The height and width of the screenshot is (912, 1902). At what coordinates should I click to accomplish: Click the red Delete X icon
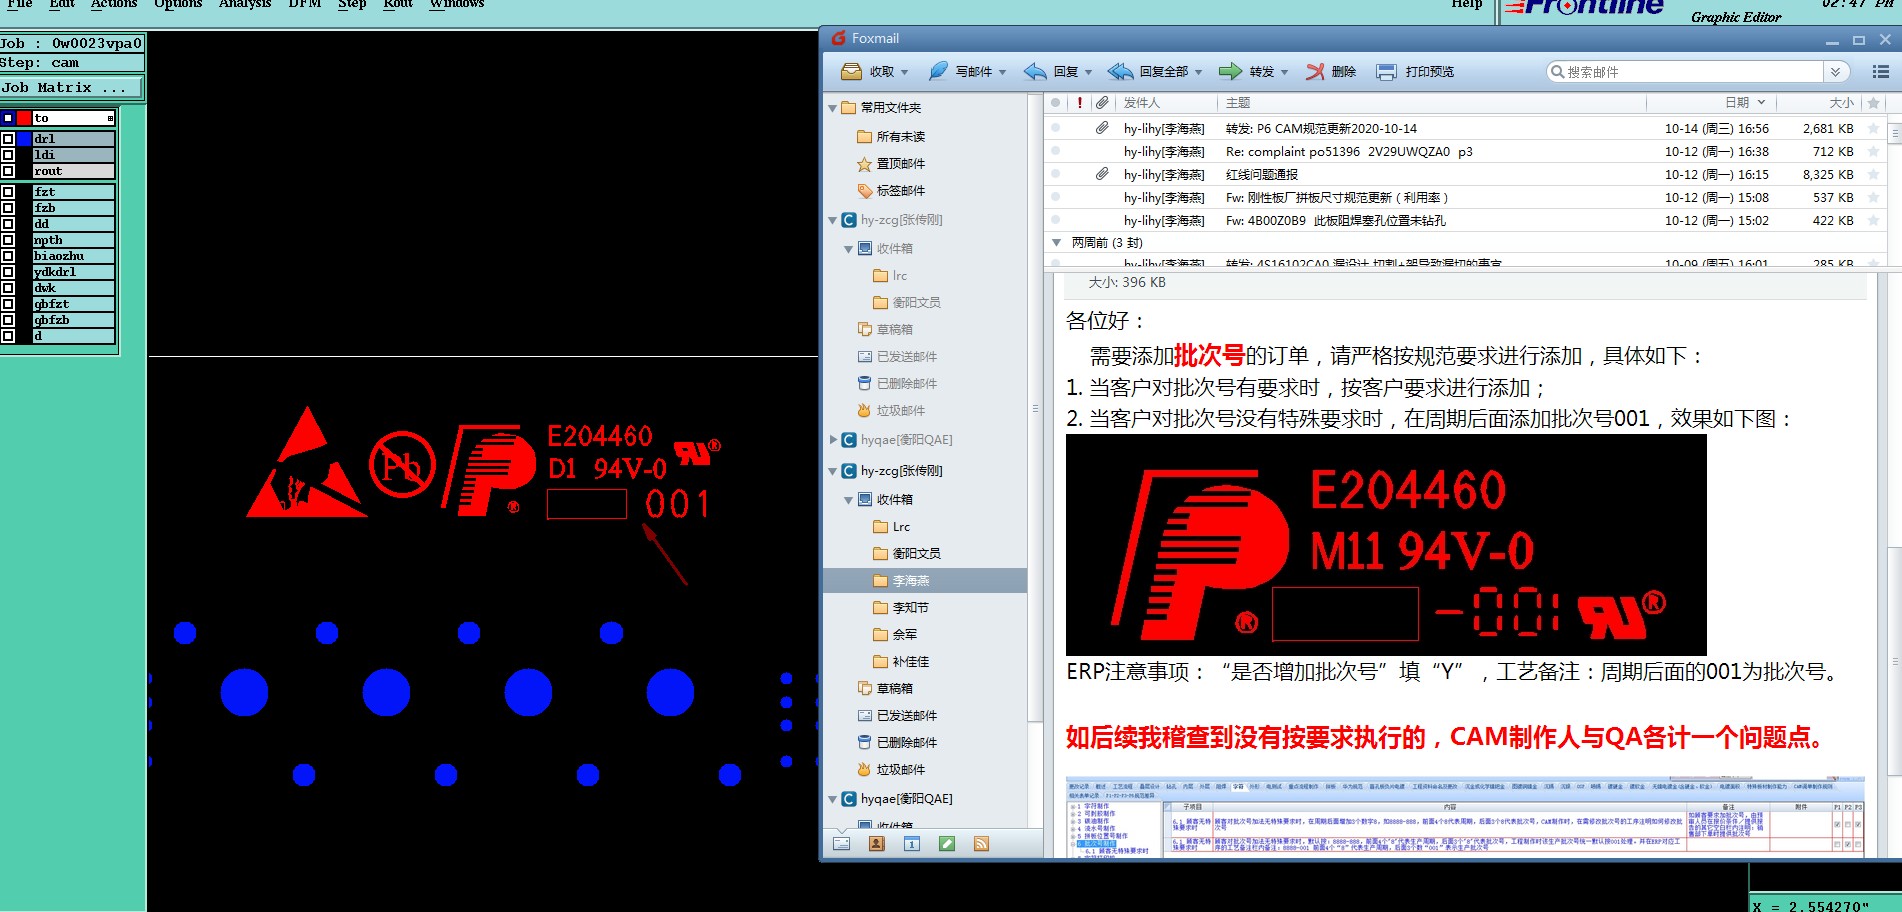pos(1315,72)
